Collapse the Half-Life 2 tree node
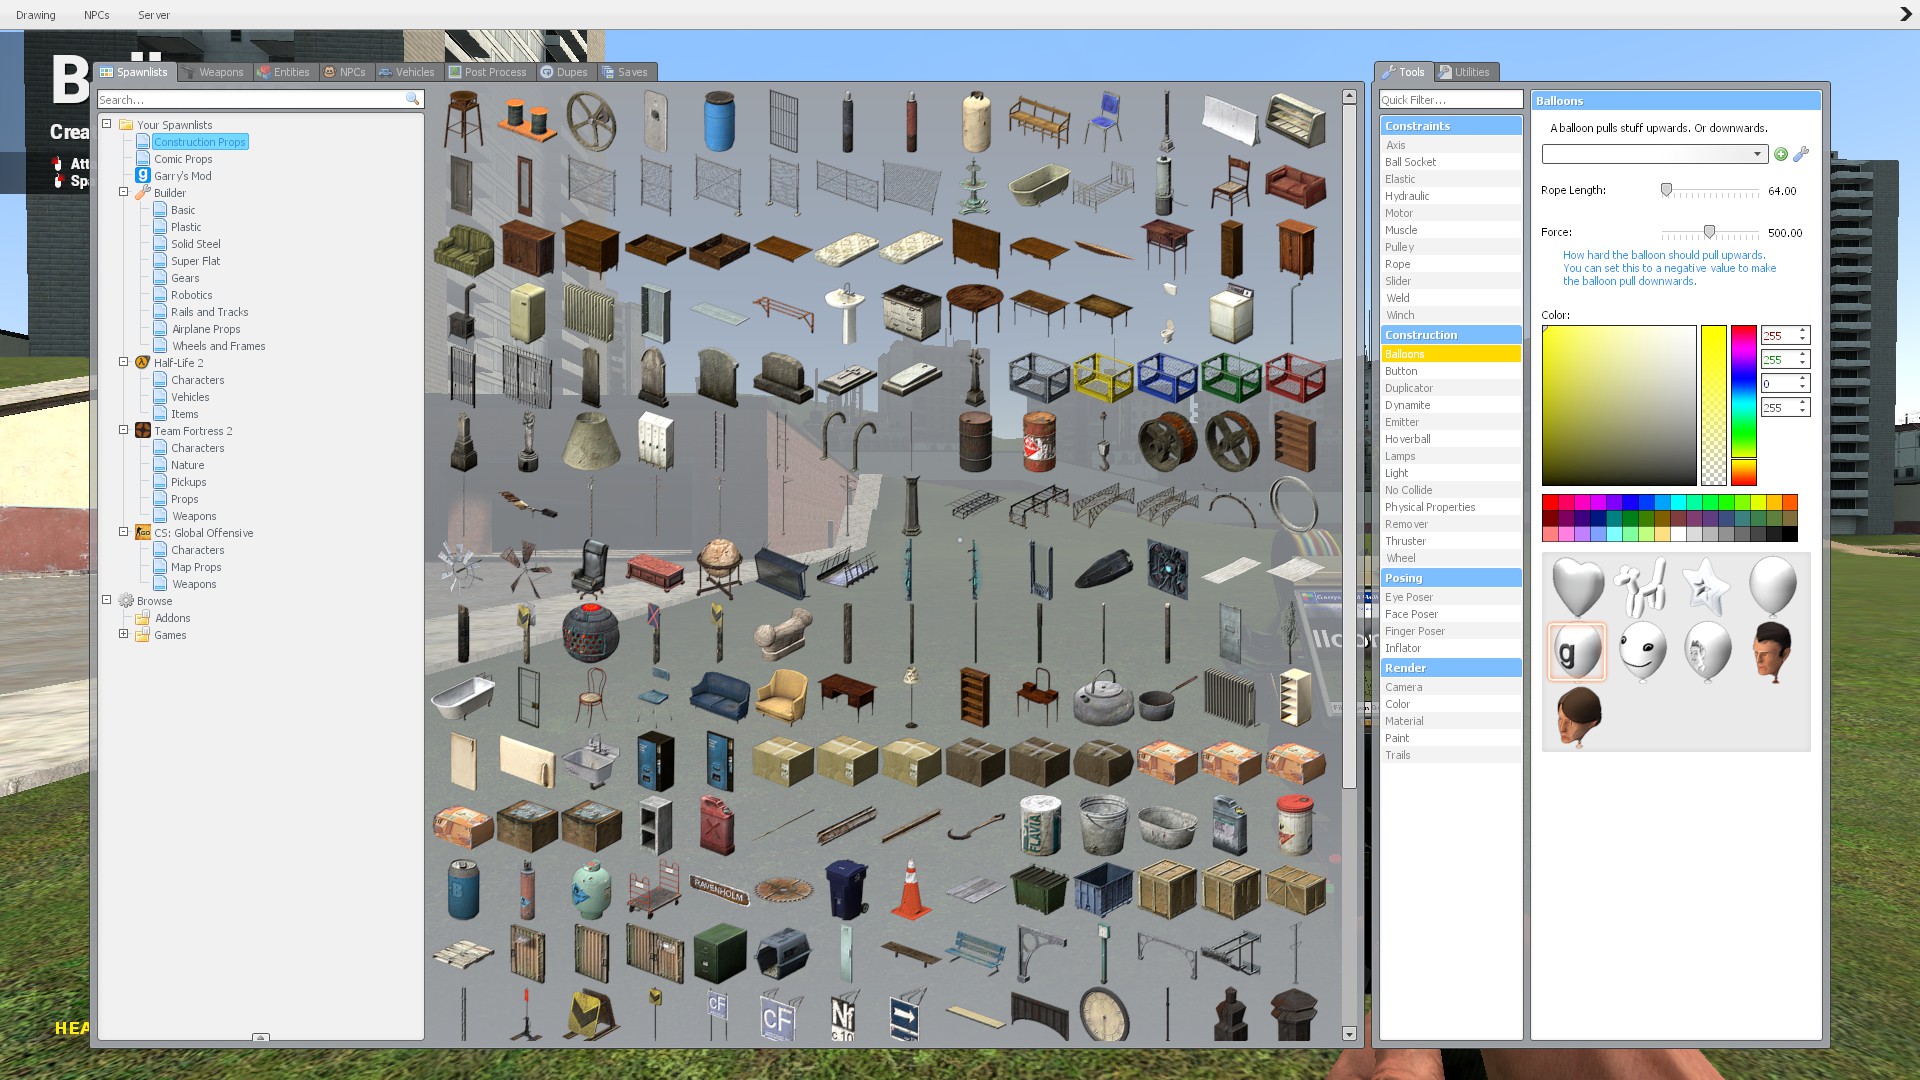The width and height of the screenshot is (1920, 1080). (123, 362)
